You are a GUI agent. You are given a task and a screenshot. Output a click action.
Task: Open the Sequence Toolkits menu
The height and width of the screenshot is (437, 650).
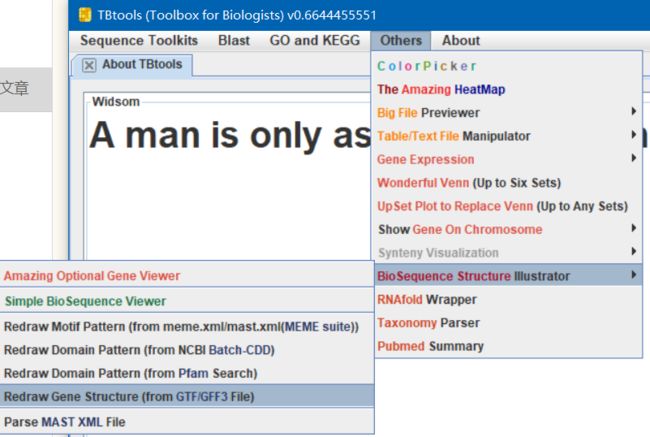coord(139,41)
